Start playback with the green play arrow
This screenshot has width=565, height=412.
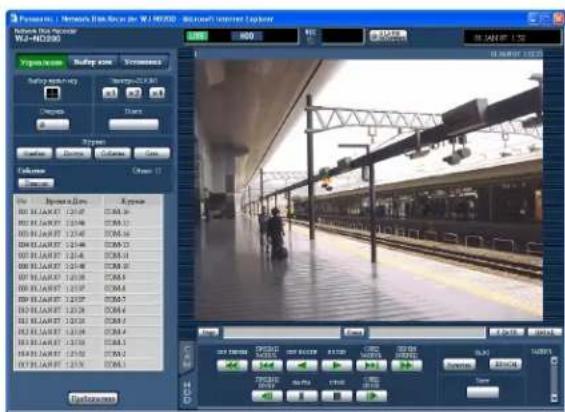pos(337,366)
